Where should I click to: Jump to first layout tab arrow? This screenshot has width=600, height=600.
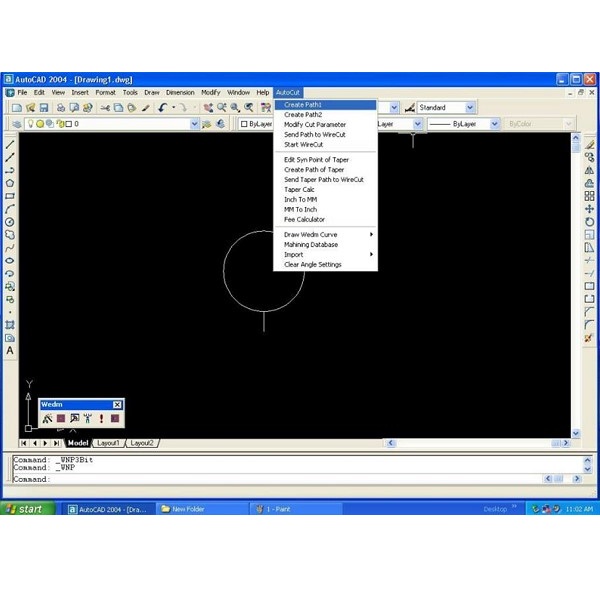click(24, 443)
